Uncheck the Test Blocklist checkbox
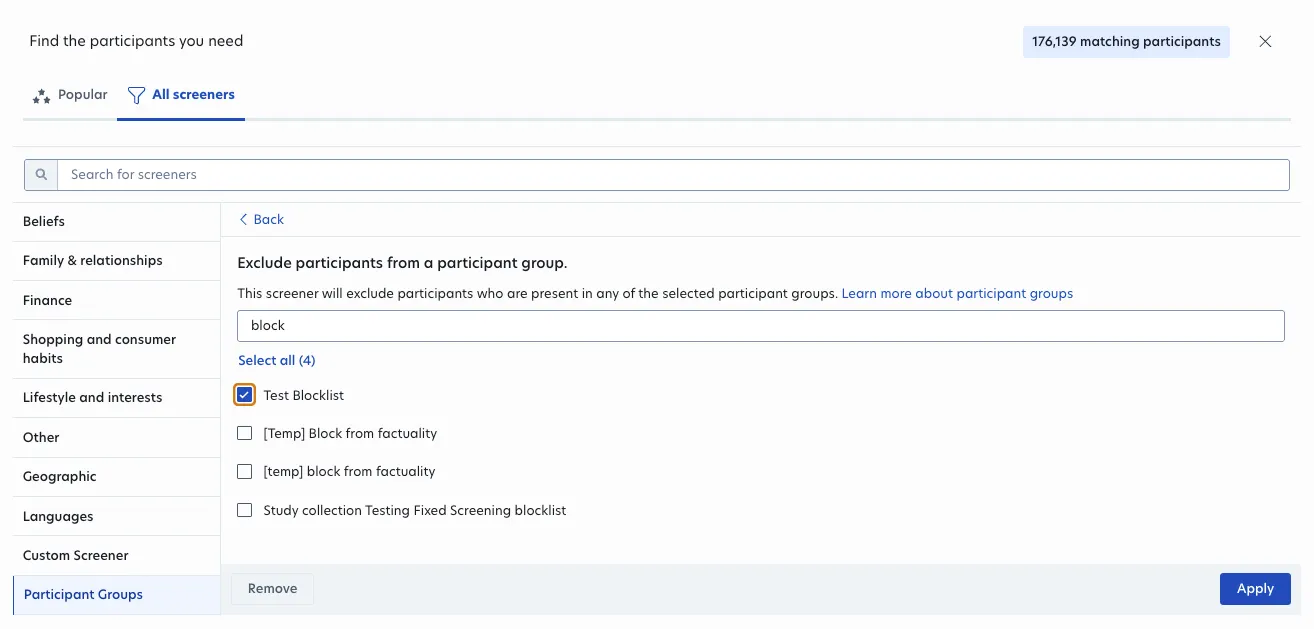1314x629 pixels. [x=244, y=394]
